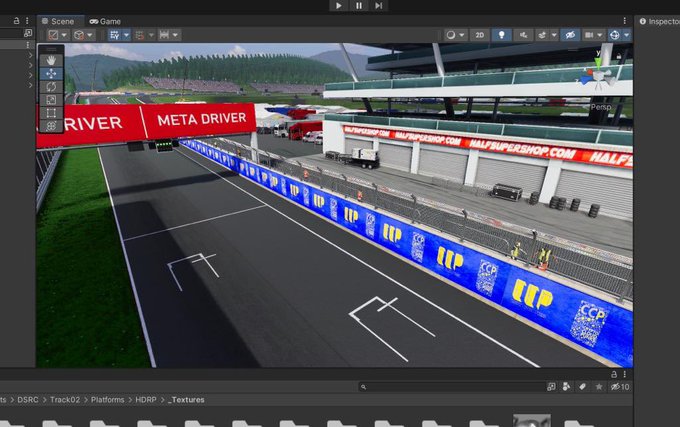Select the Move tool
Image resolution: width=680 pixels, height=427 pixels.
pos(51,73)
